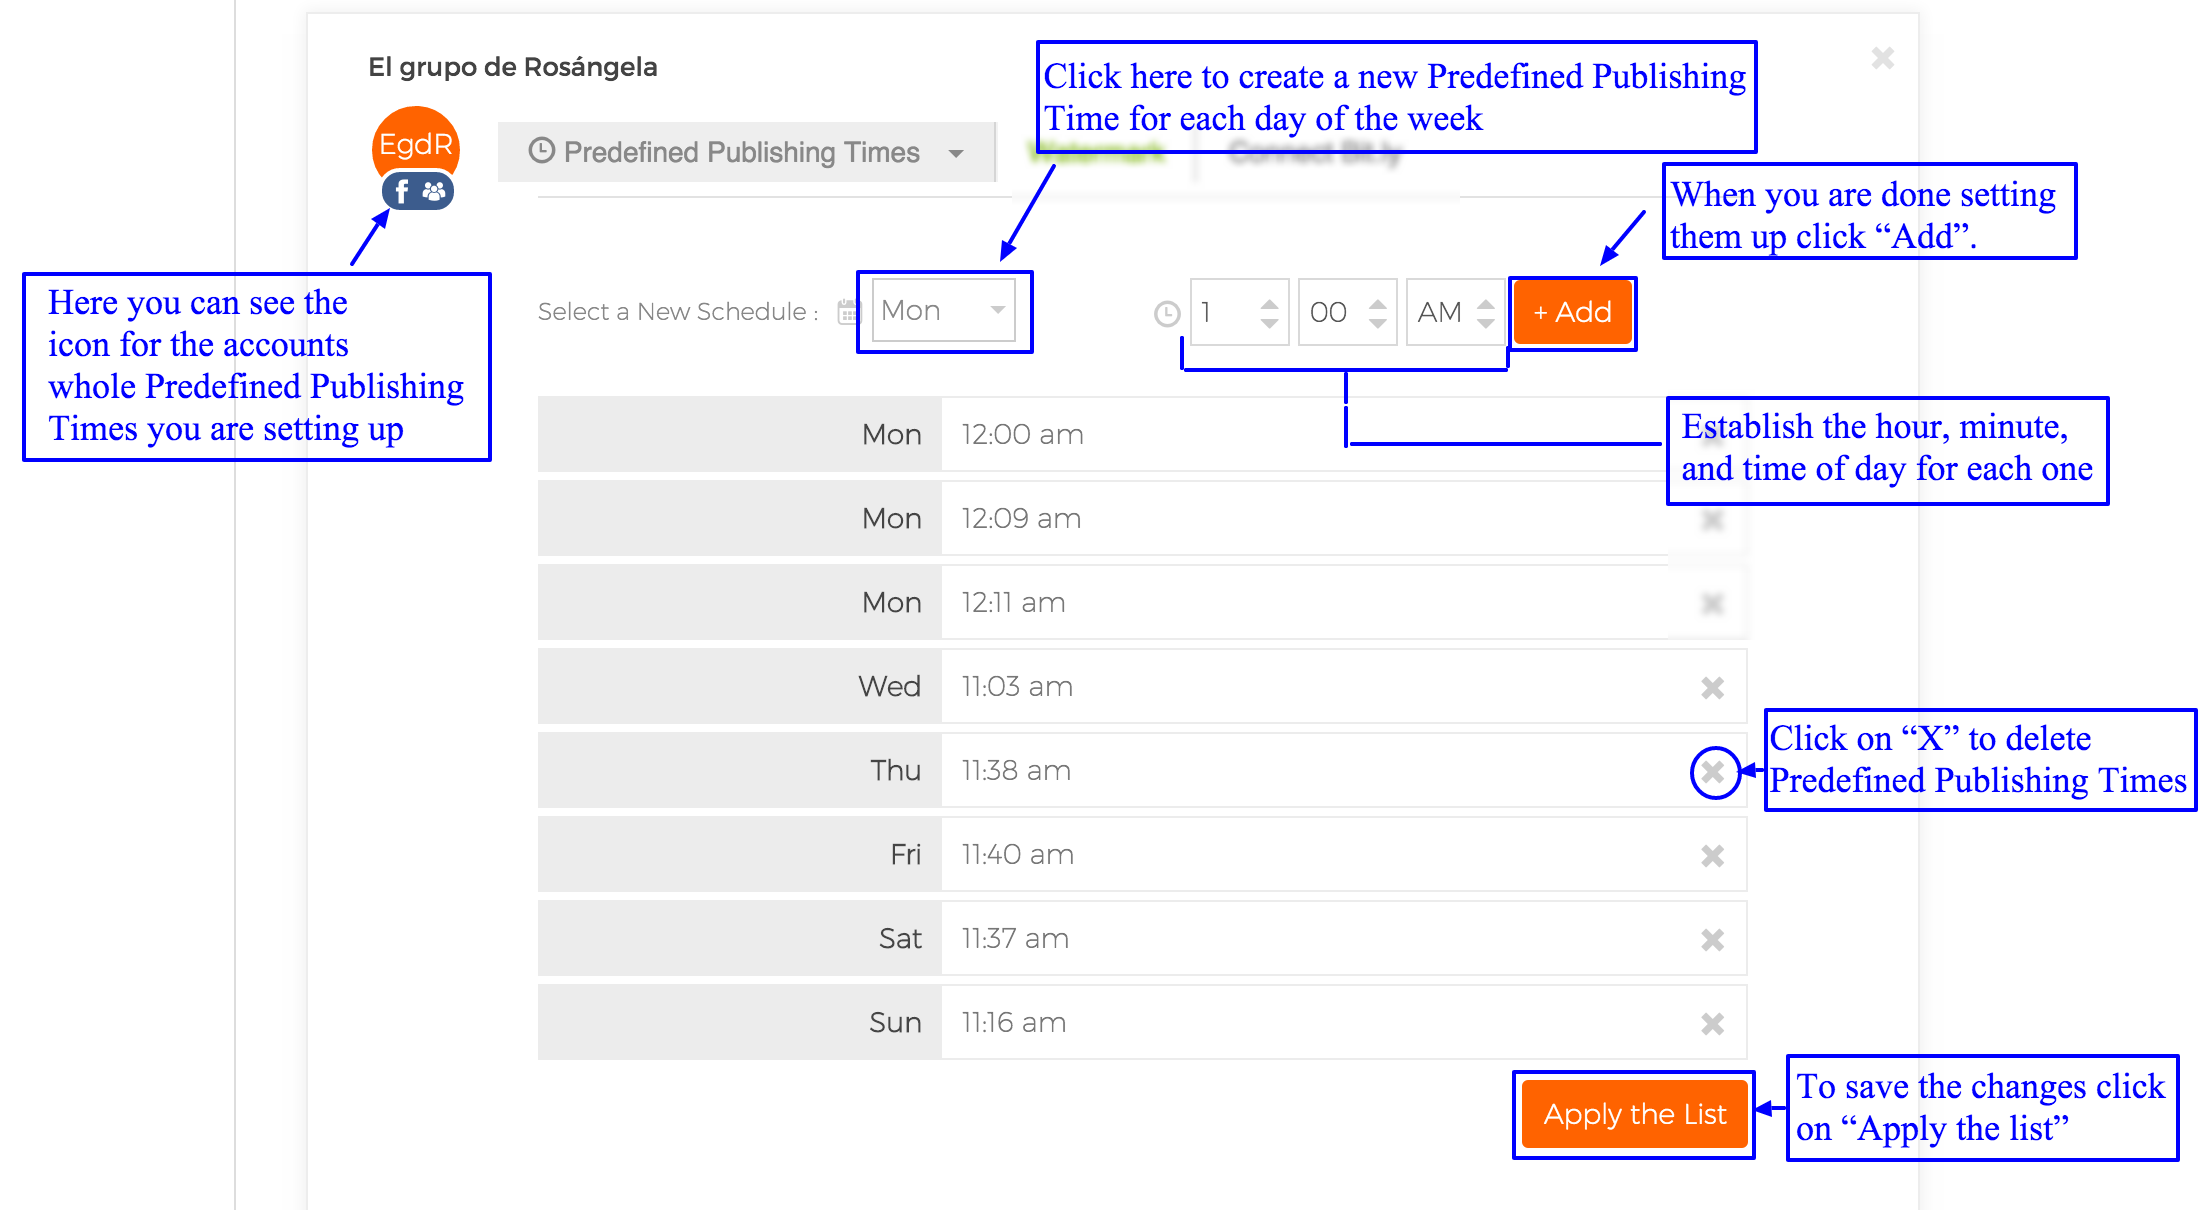Open the Predefined Publishing Times dropdown
Image resolution: width=2210 pixels, height=1210 pixels.
coord(746,152)
